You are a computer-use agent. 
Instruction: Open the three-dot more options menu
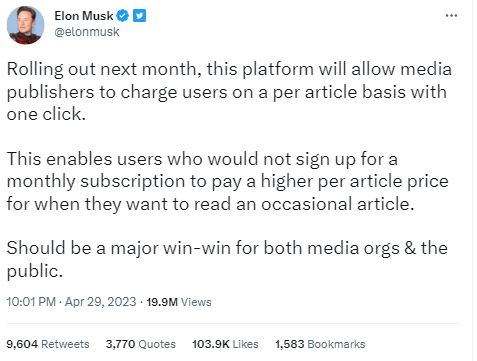451,15
